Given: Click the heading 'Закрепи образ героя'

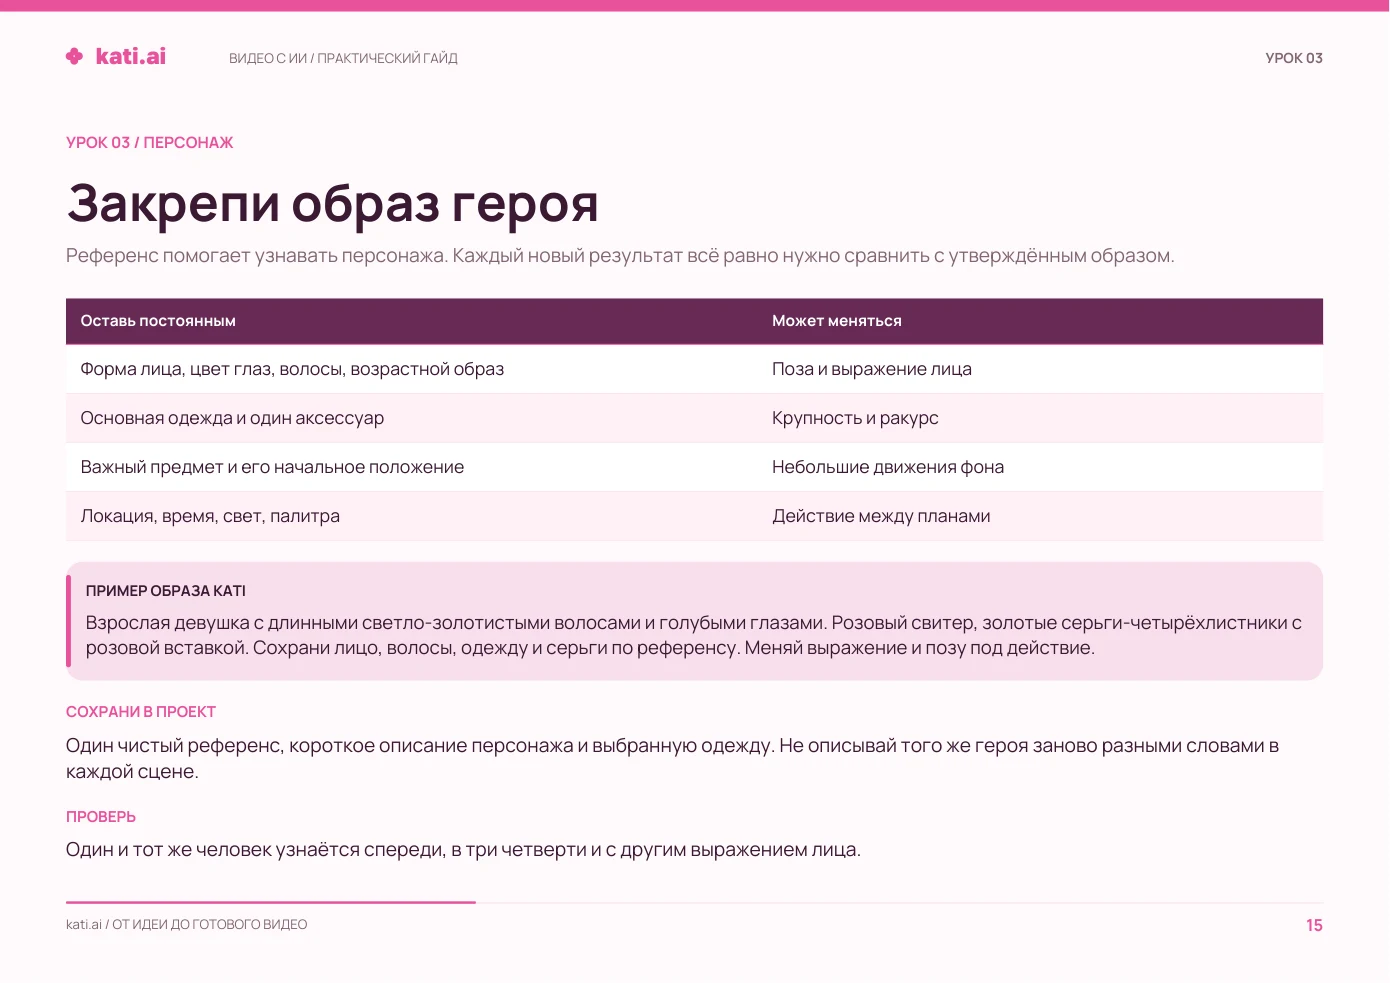Looking at the screenshot, I should point(332,203).
